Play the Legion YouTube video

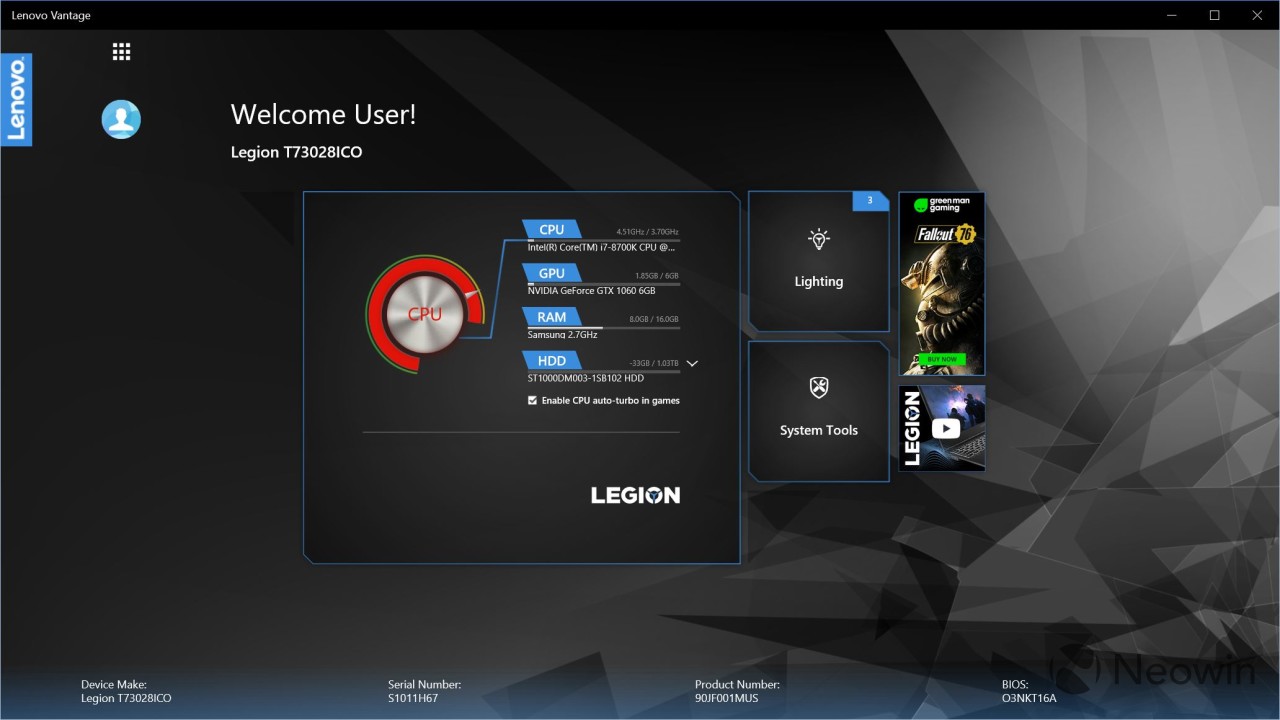(x=945, y=428)
